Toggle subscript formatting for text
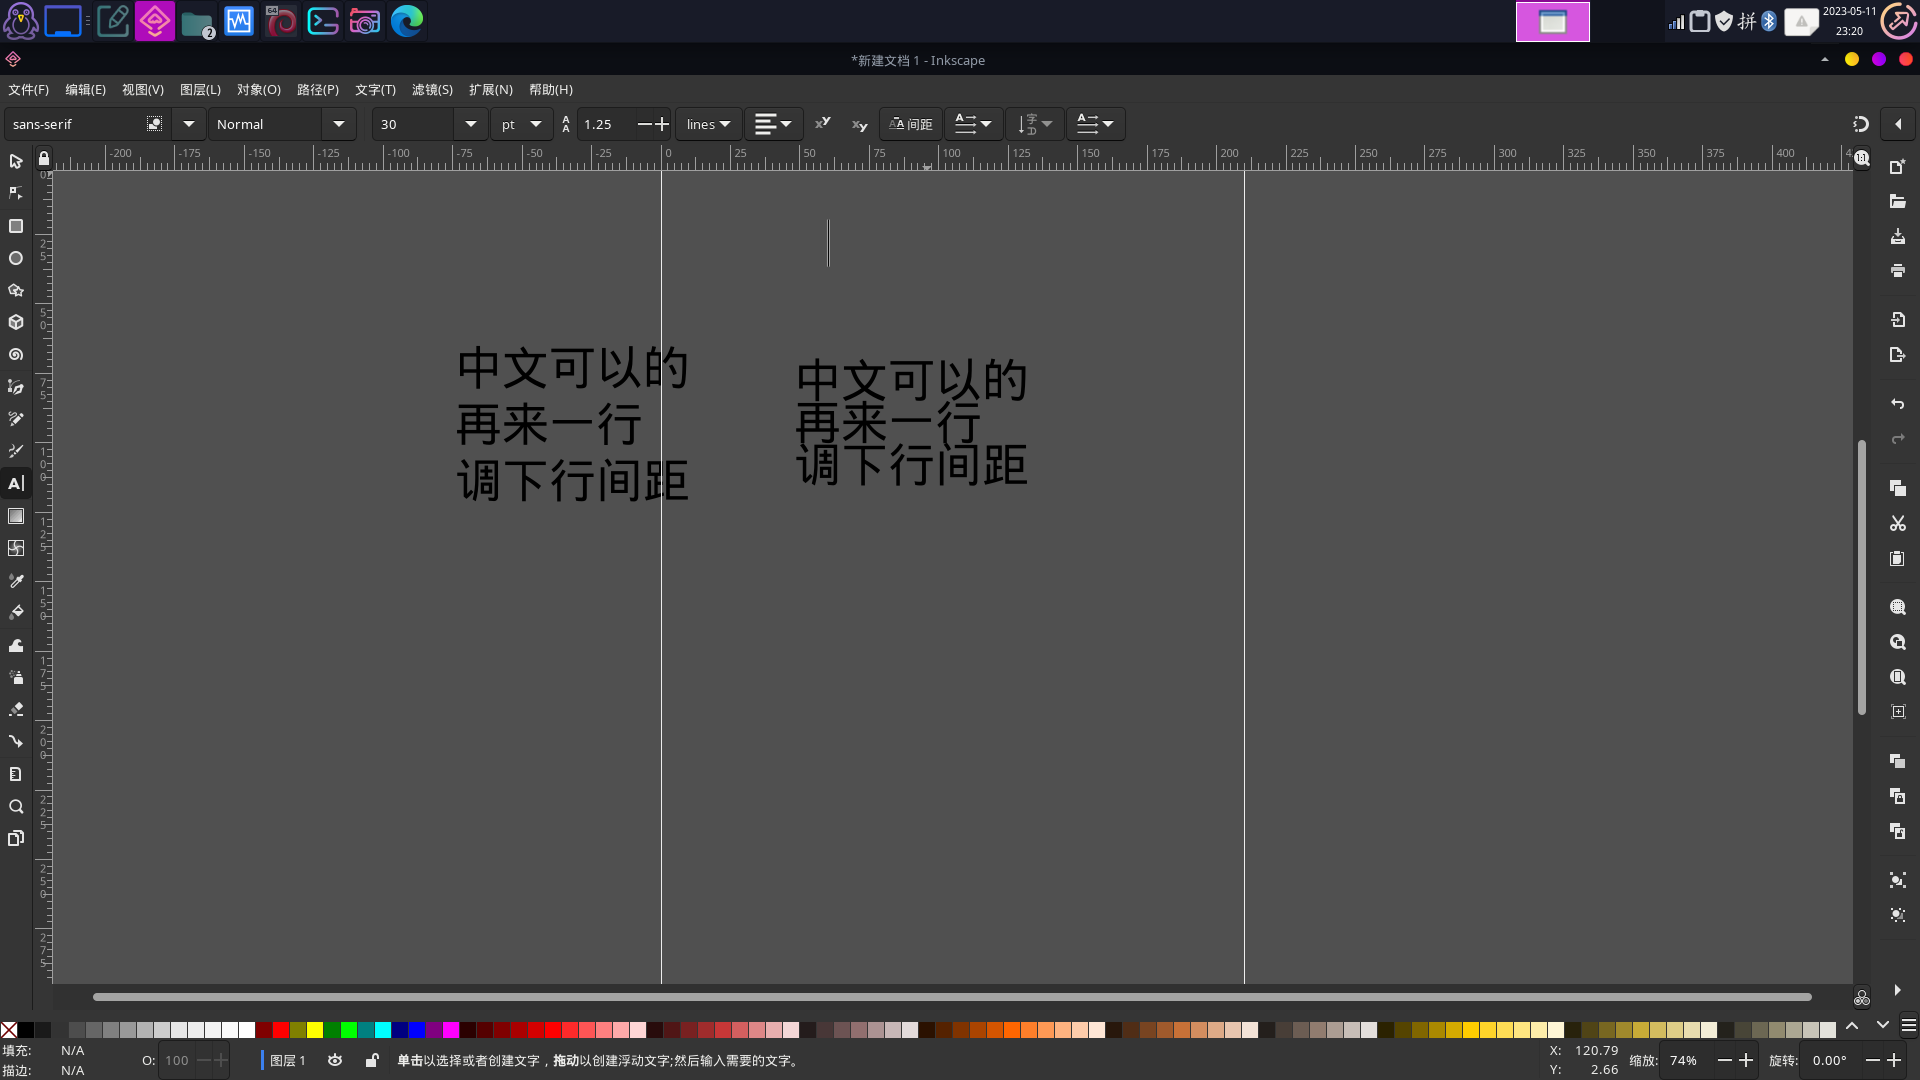Viewport: 1920px width, 1080px height. (859, 124)
